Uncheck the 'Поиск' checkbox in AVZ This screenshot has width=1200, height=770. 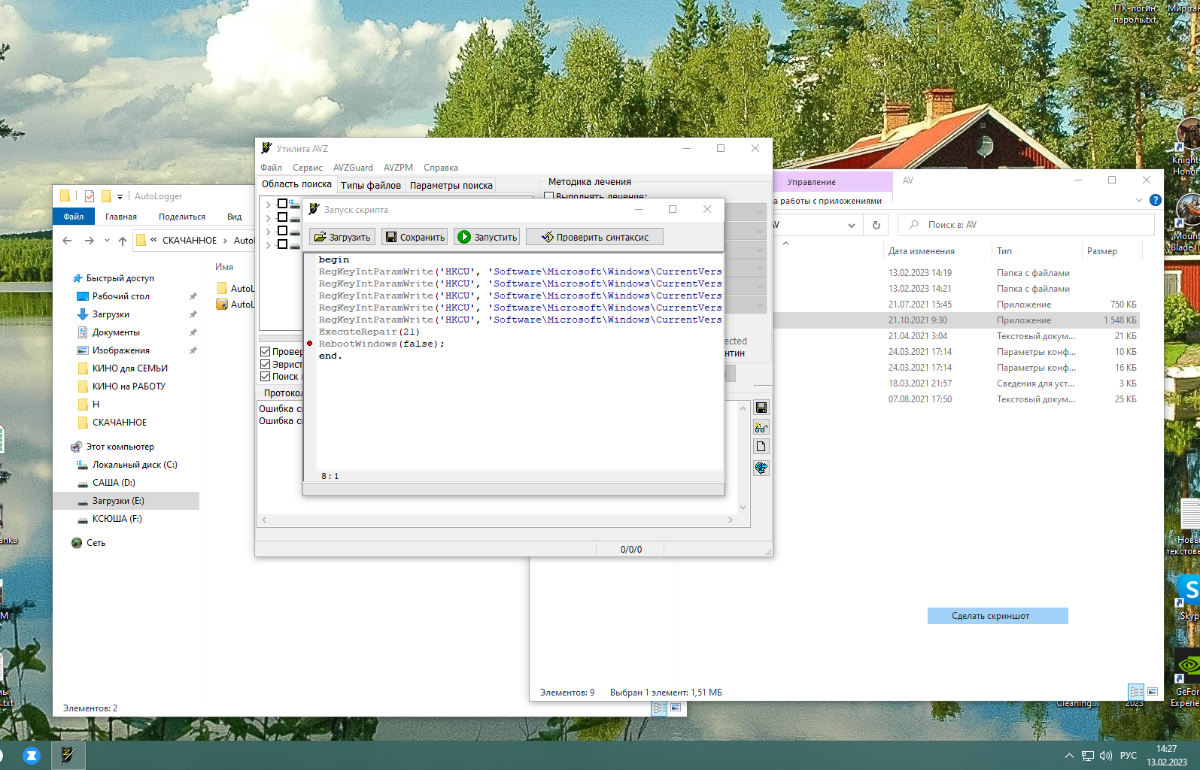coord(265,377)
